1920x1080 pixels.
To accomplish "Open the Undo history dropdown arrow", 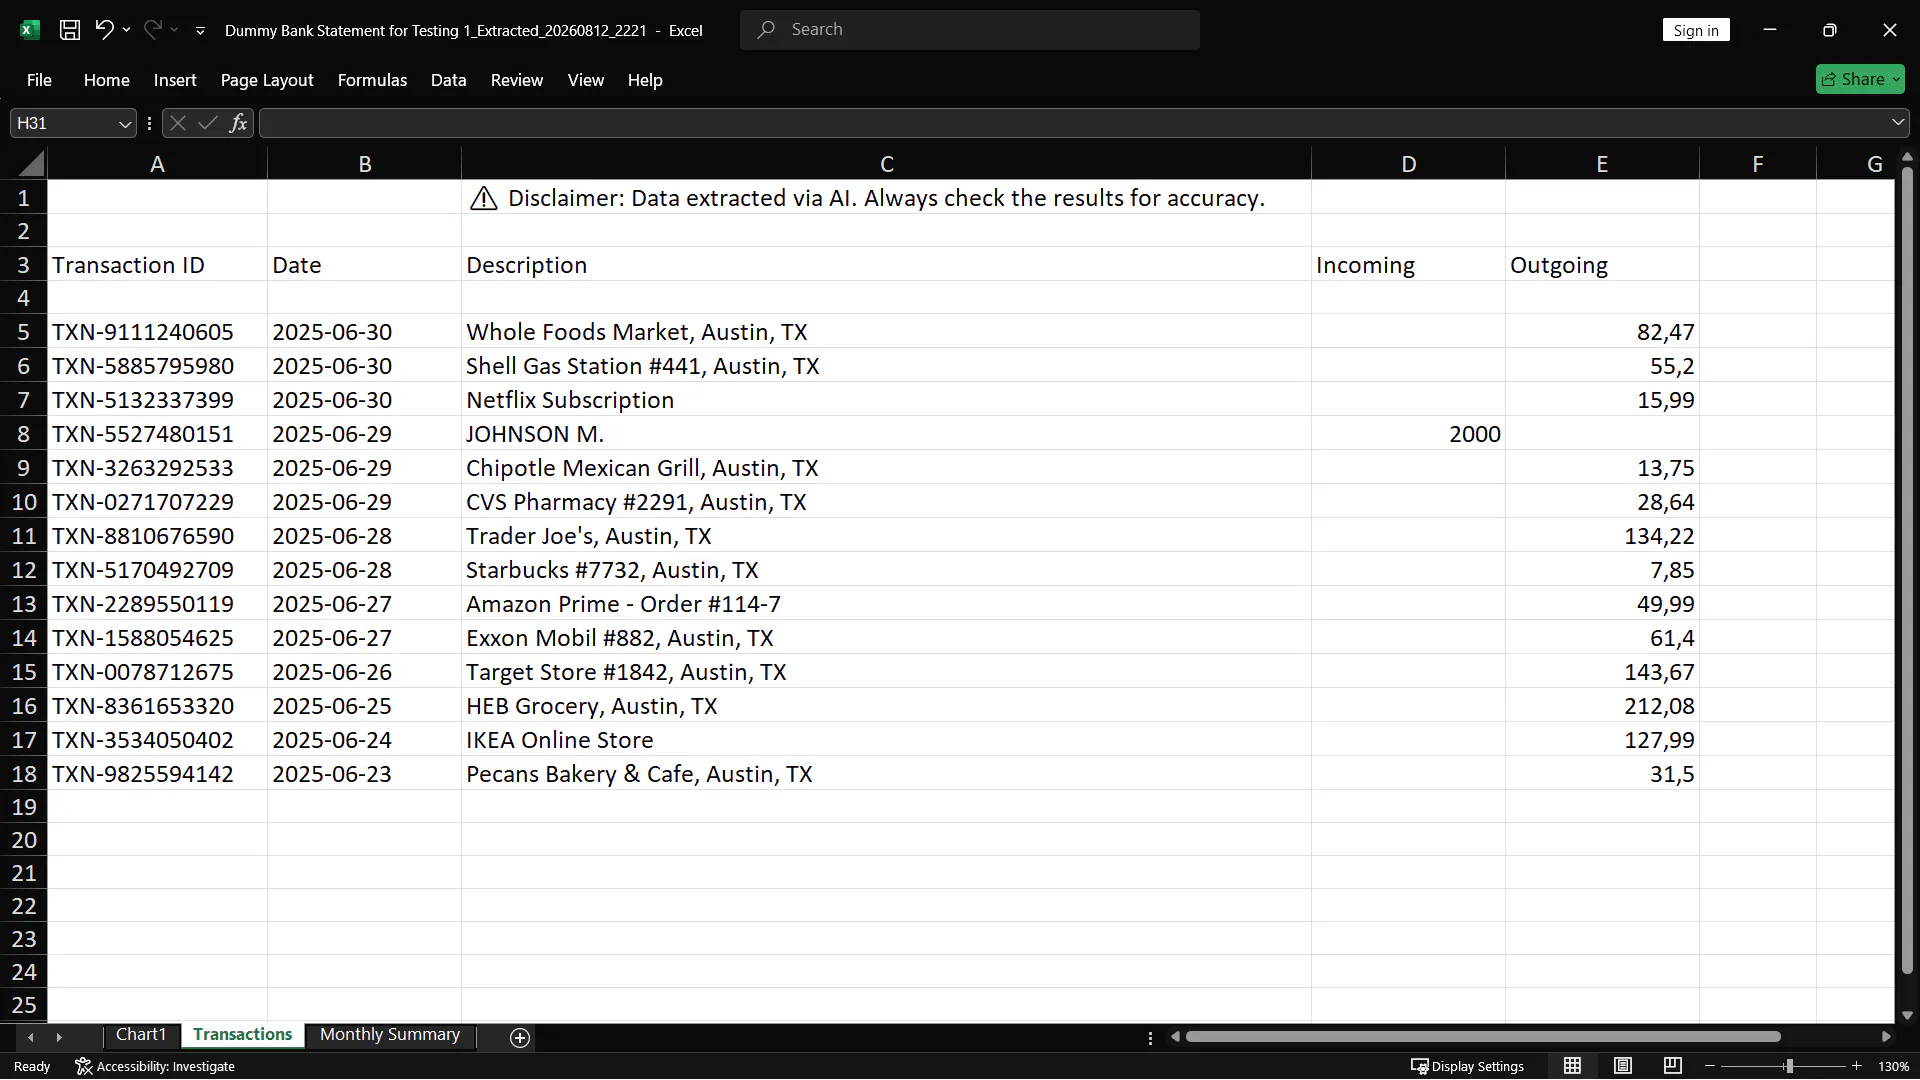I will (x=126, y=30).
